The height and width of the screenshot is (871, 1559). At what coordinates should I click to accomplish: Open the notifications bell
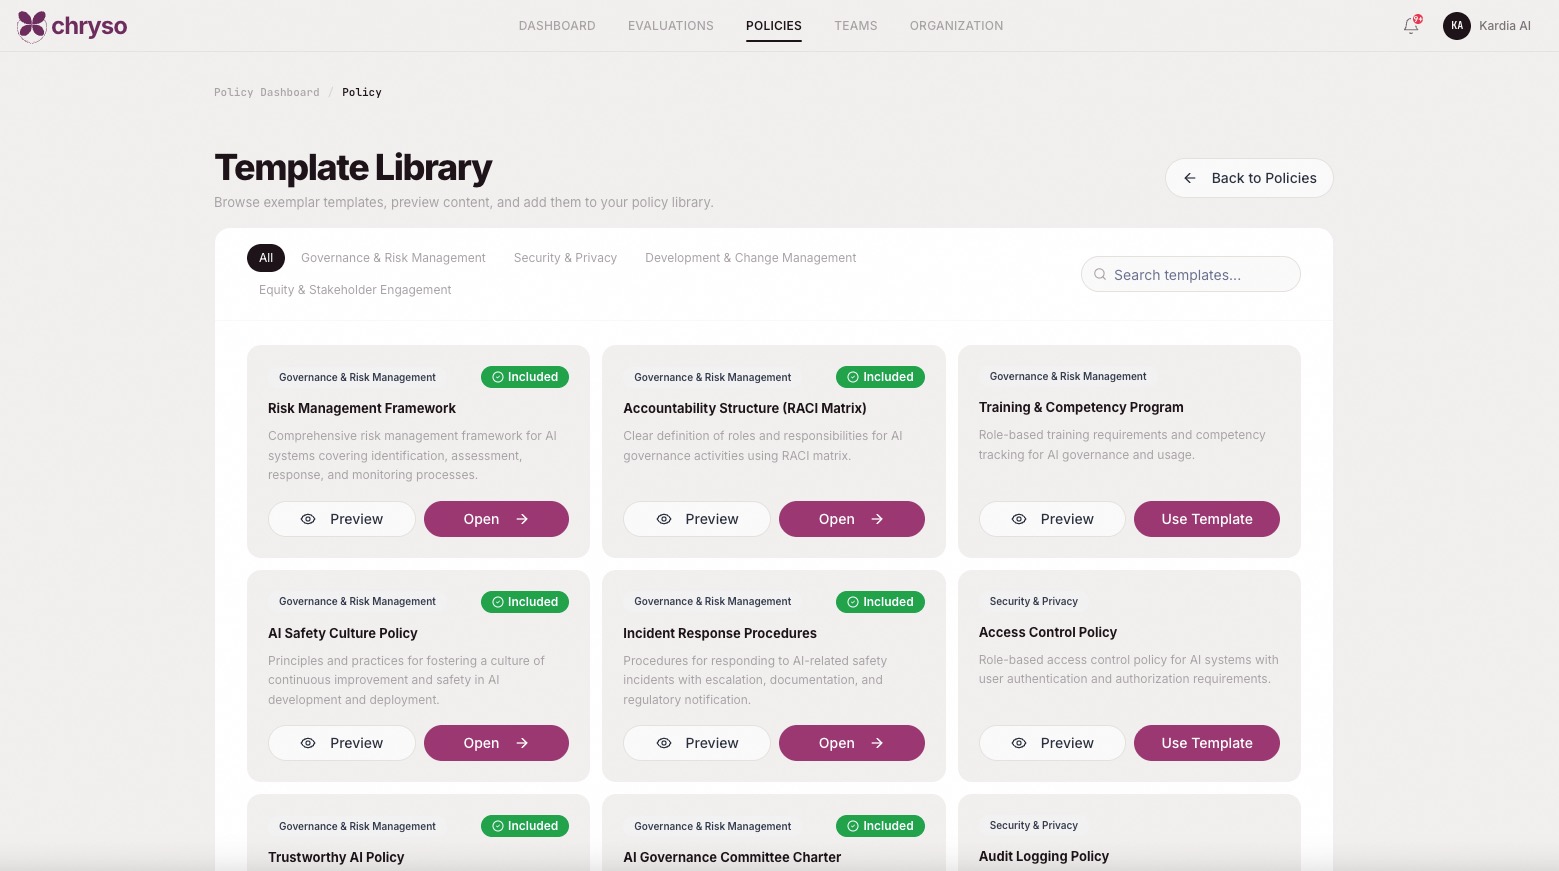coord(1410,26)
